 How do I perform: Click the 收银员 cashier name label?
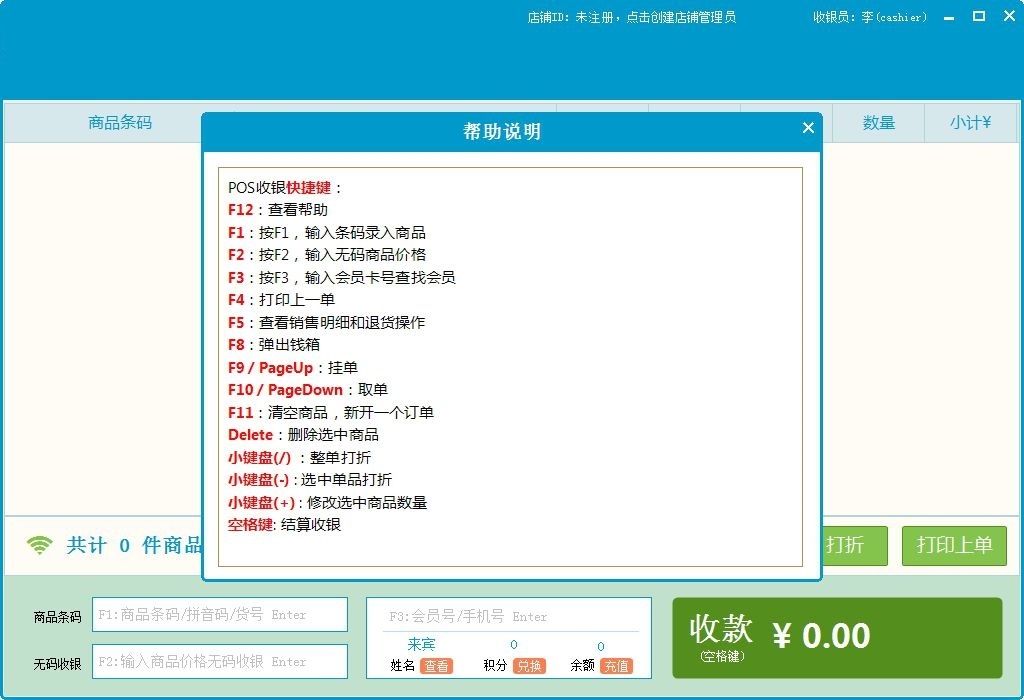(869, 18)
